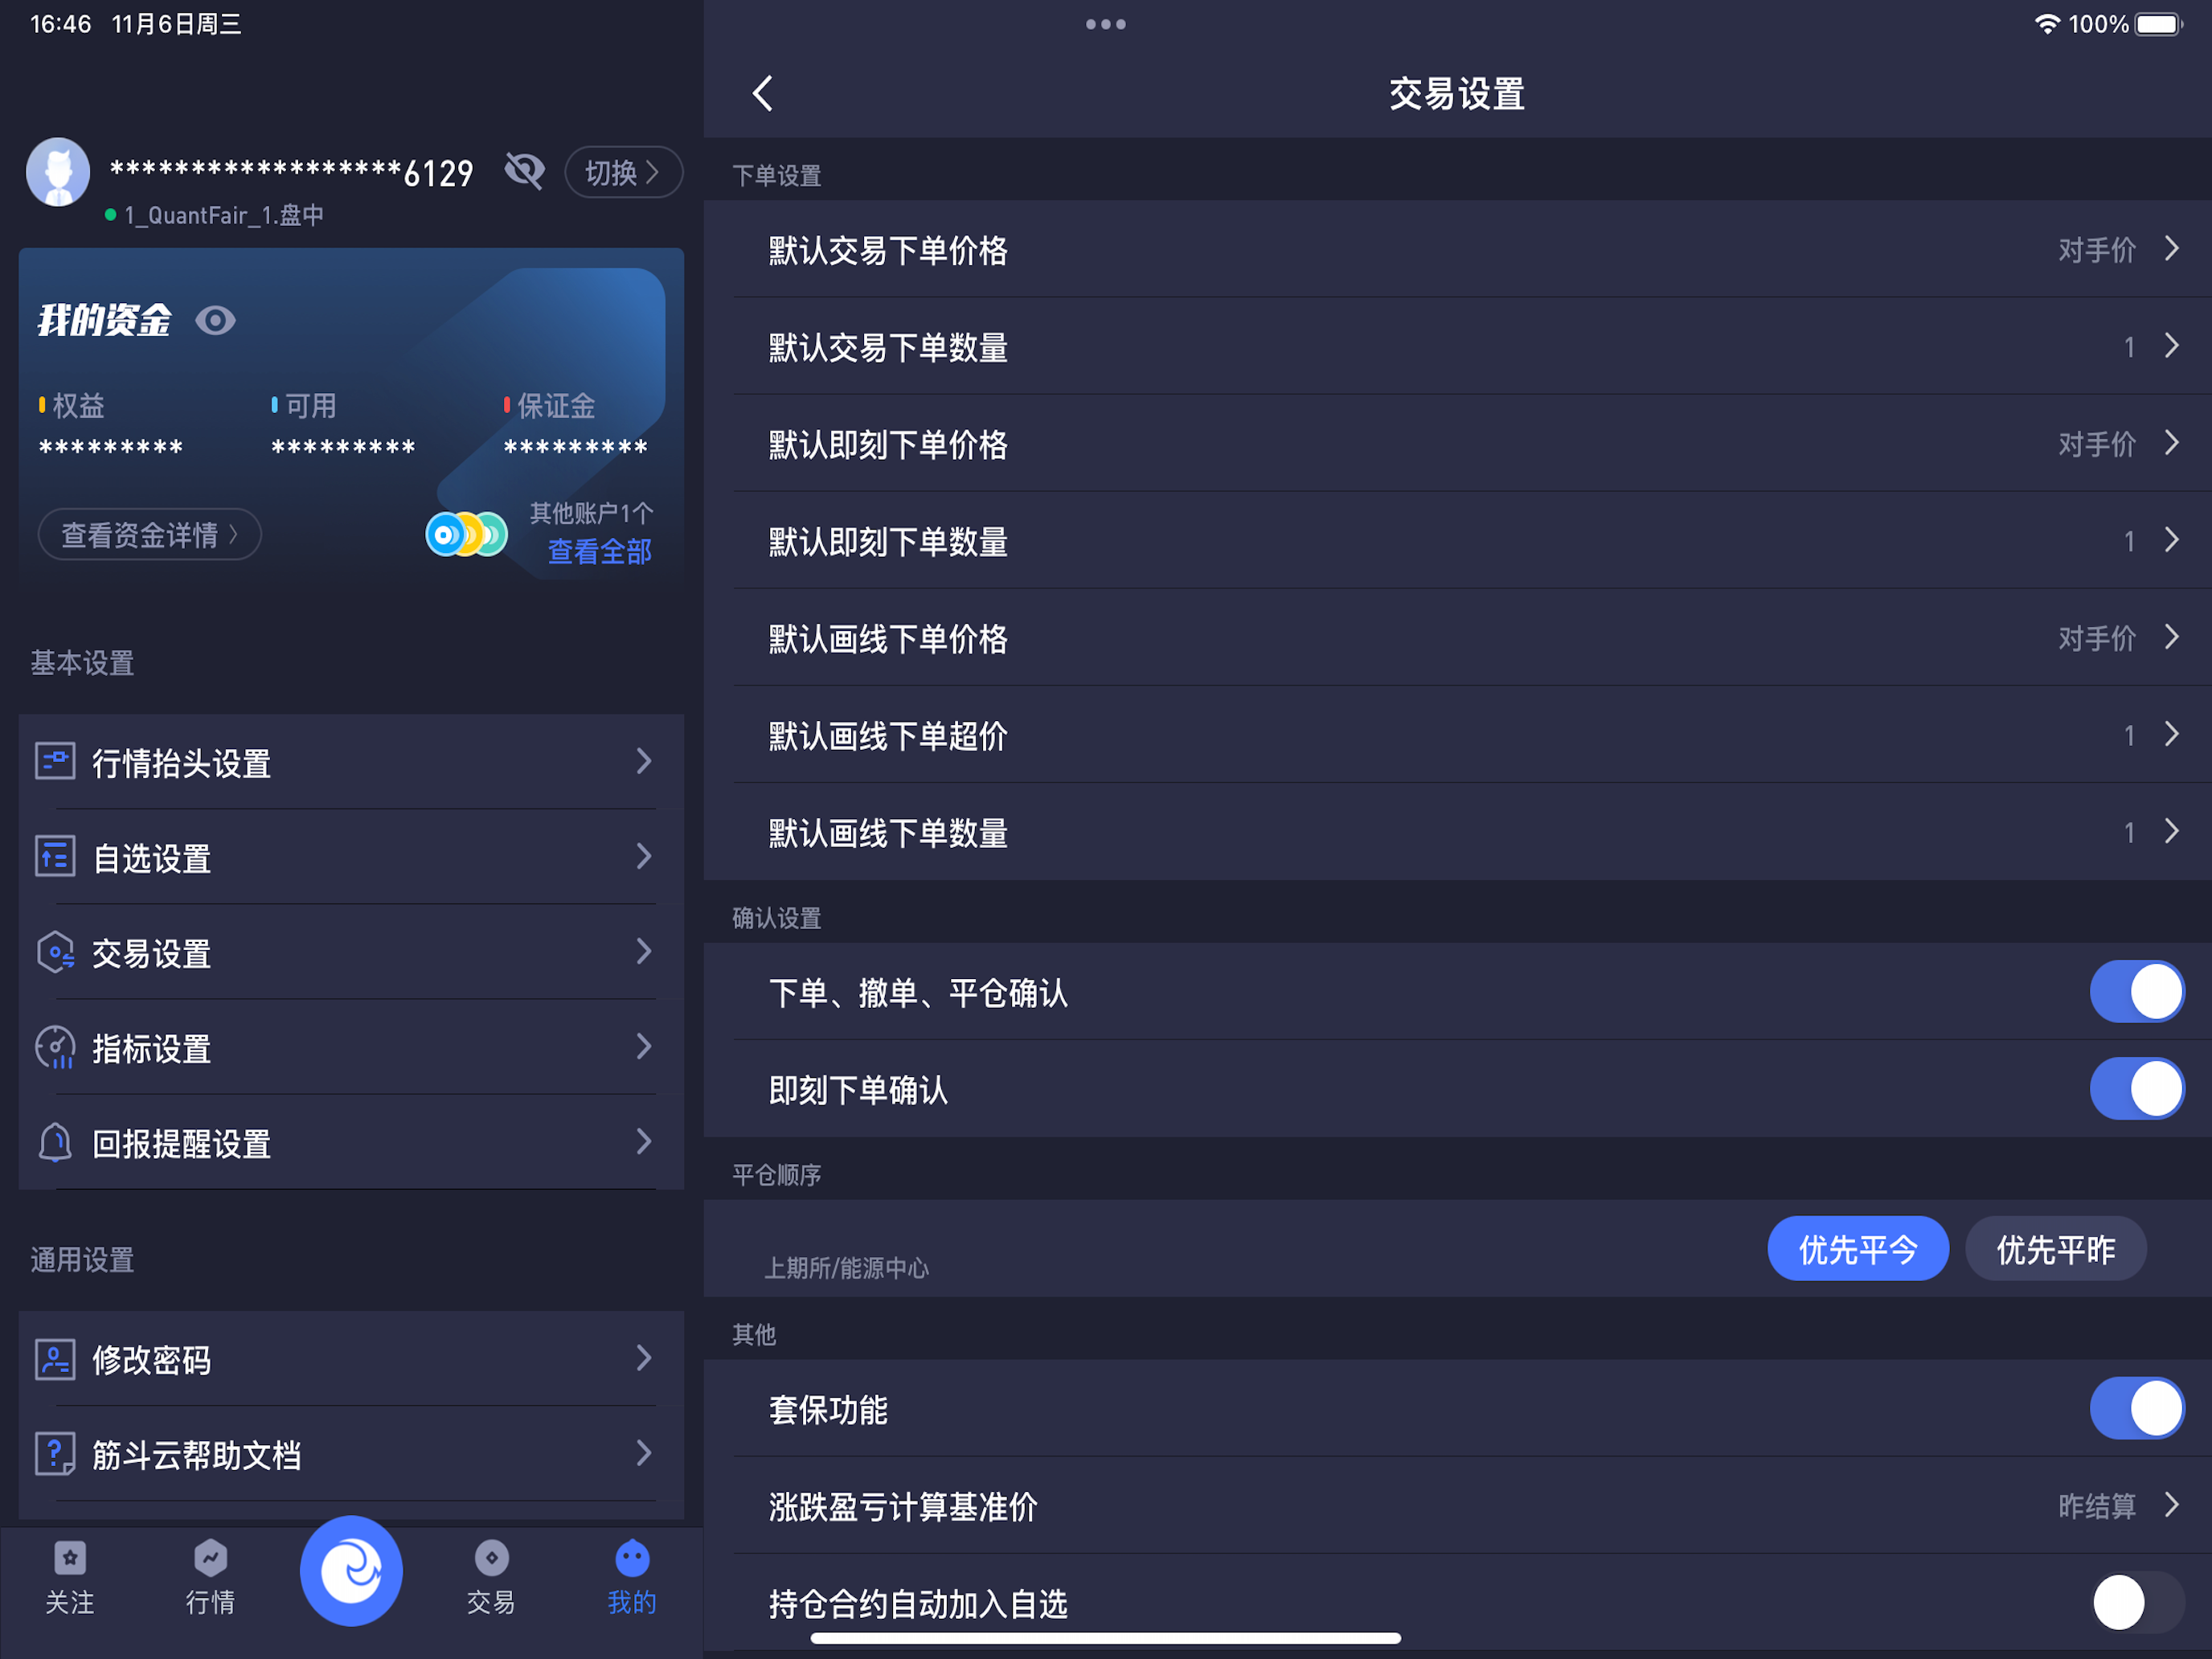Screen dimensions: 2212x1659
Task: Tap the three-dot multitasking indicator at top
Action: (1106, 24)
